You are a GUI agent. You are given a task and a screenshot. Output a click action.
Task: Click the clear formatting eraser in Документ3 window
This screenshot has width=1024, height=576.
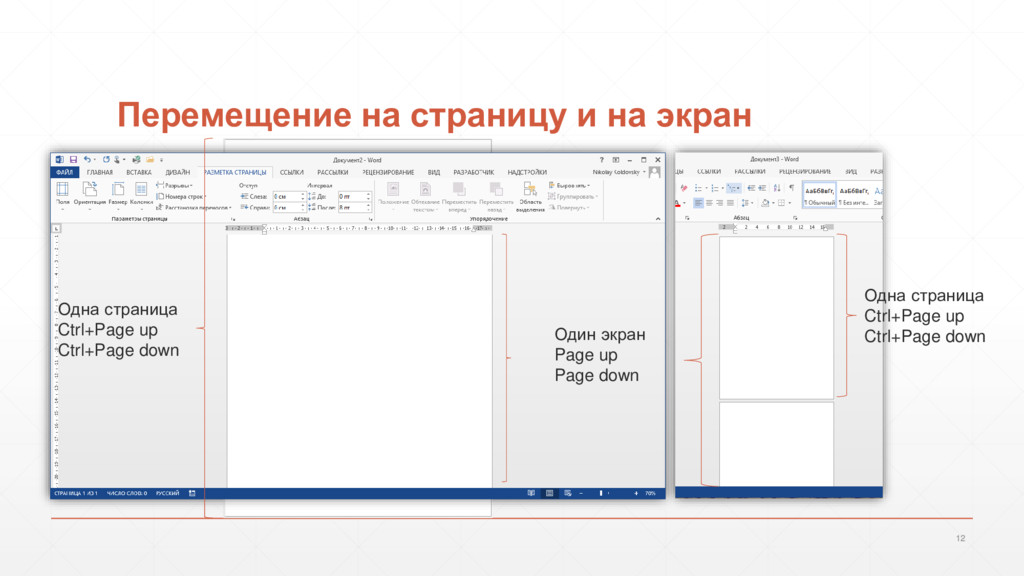[684, 188]
